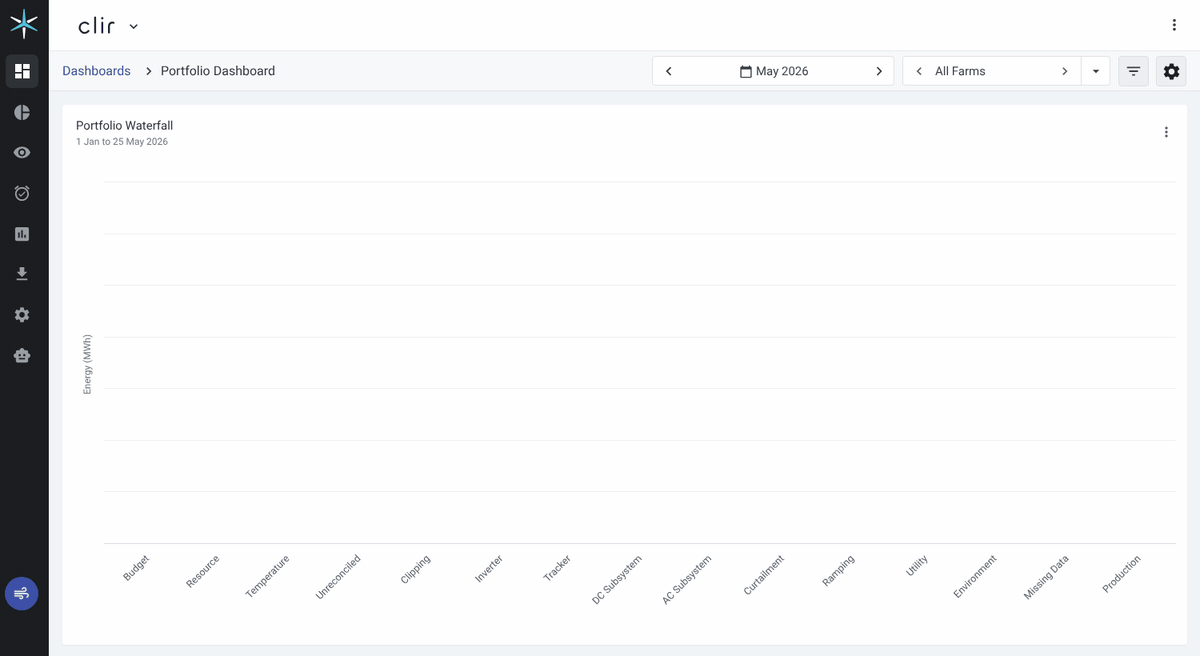Open the May 2026 date picker

[x=774, y=71]
